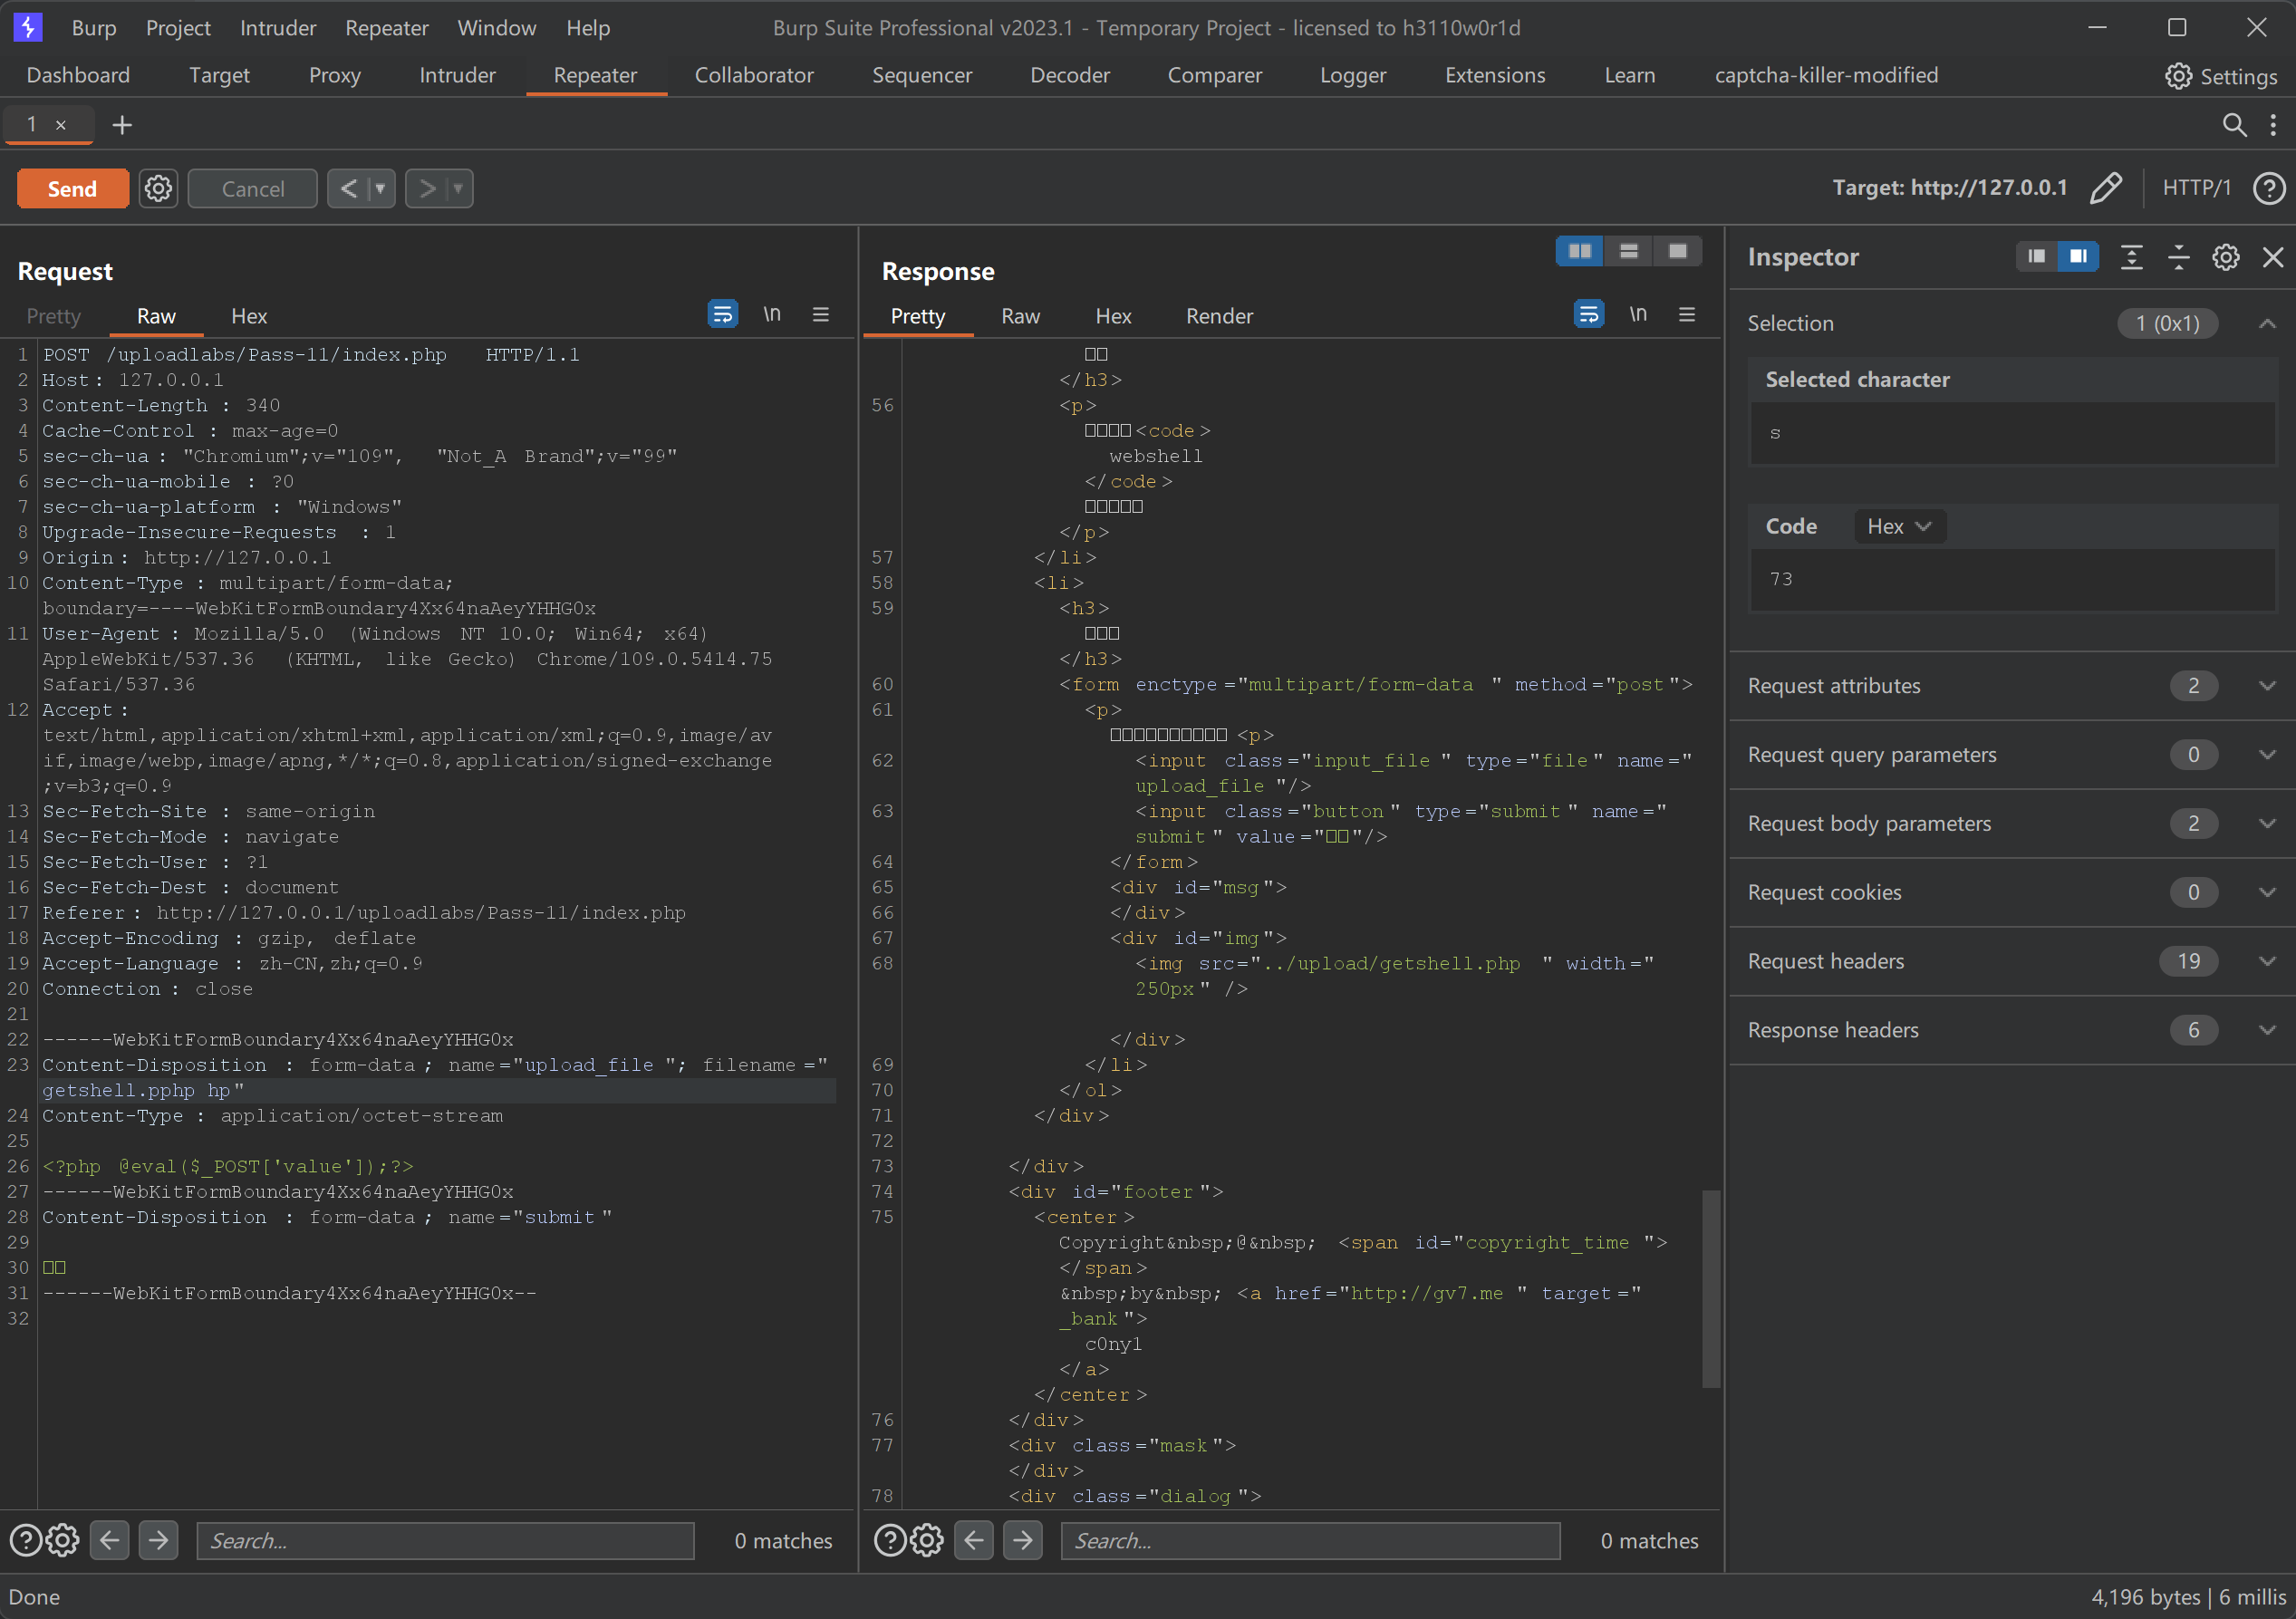Click the Repeater tab search magnifier icon
This screenshot has height=1619, width=2296.
[x=2233, y=125]
